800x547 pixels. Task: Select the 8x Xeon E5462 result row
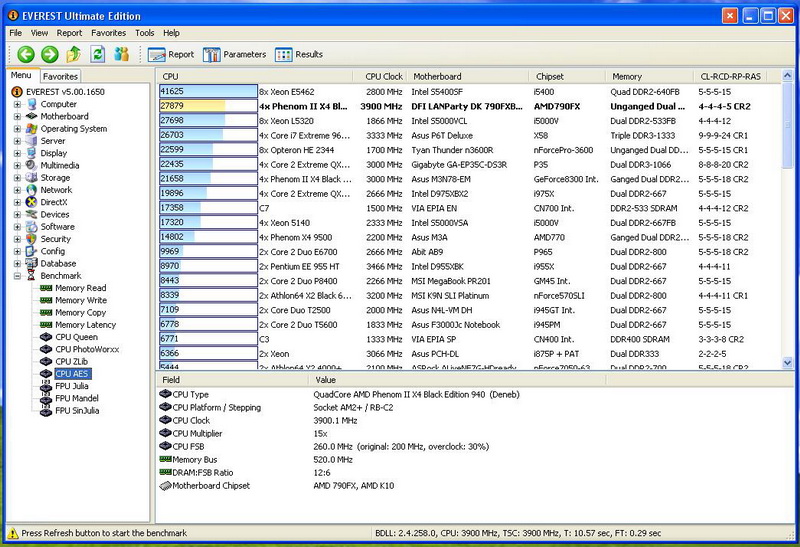[469, 92]
